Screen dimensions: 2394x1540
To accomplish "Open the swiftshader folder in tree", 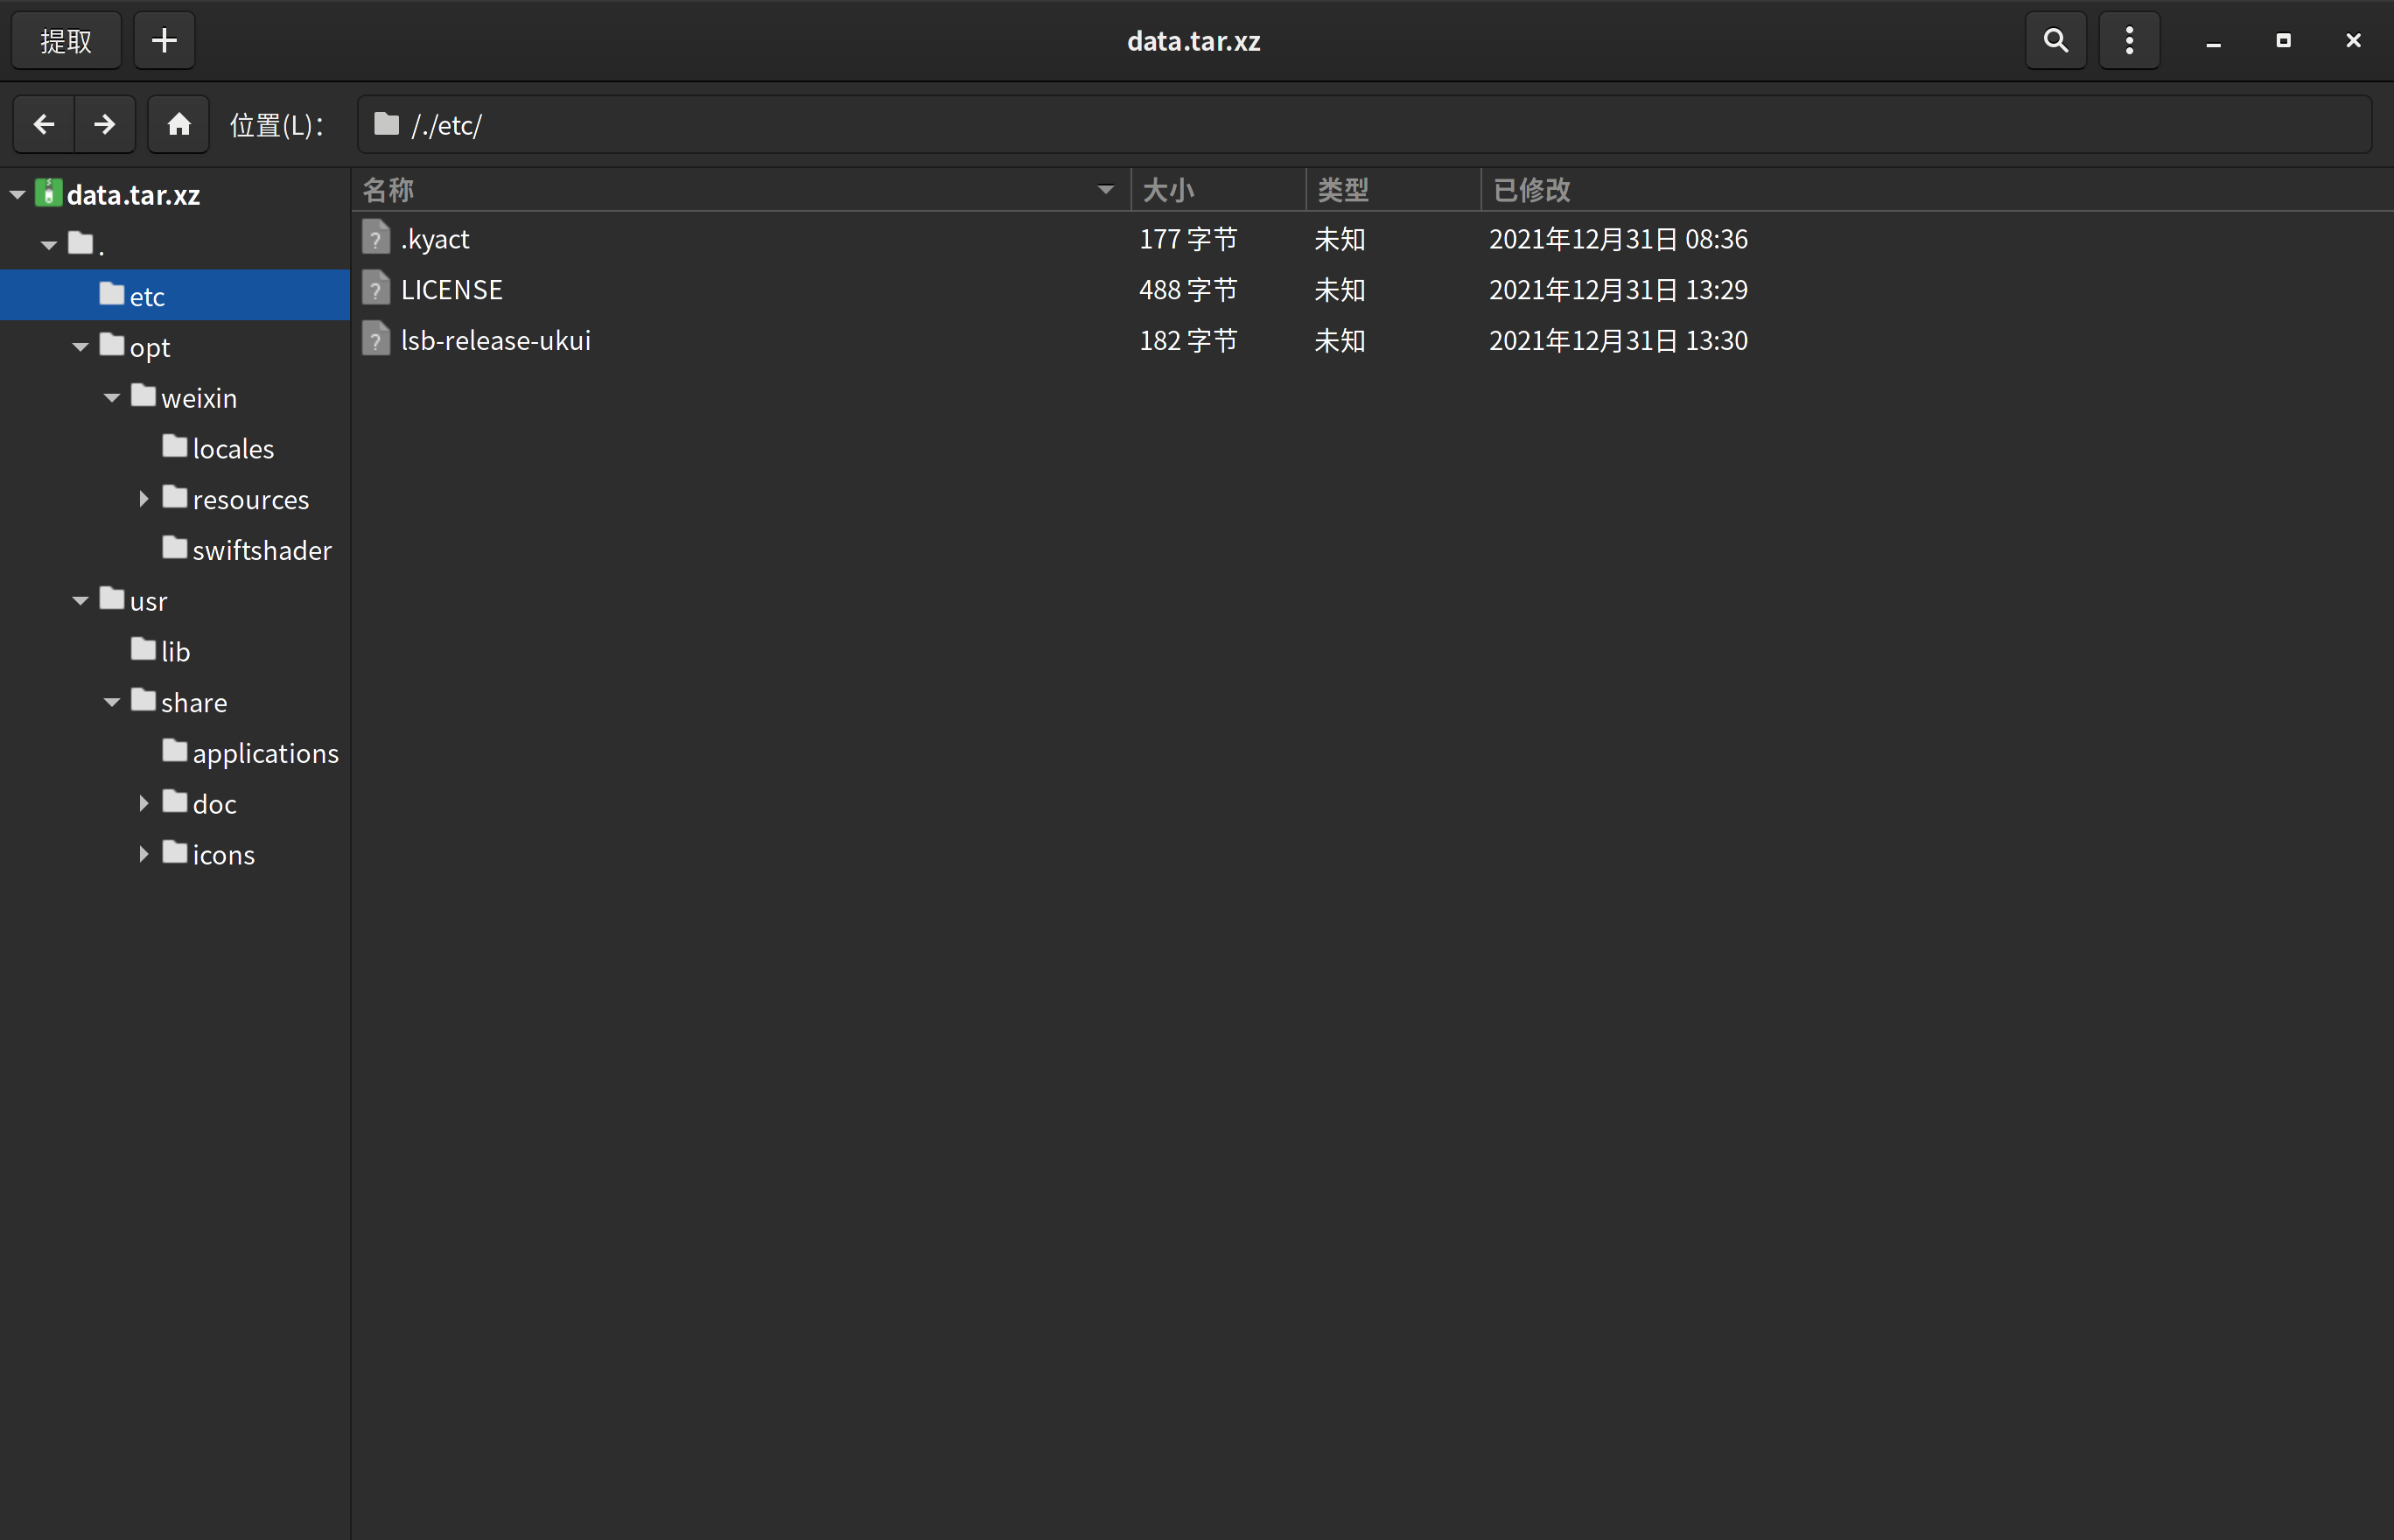I will click(x=261, y=550).
